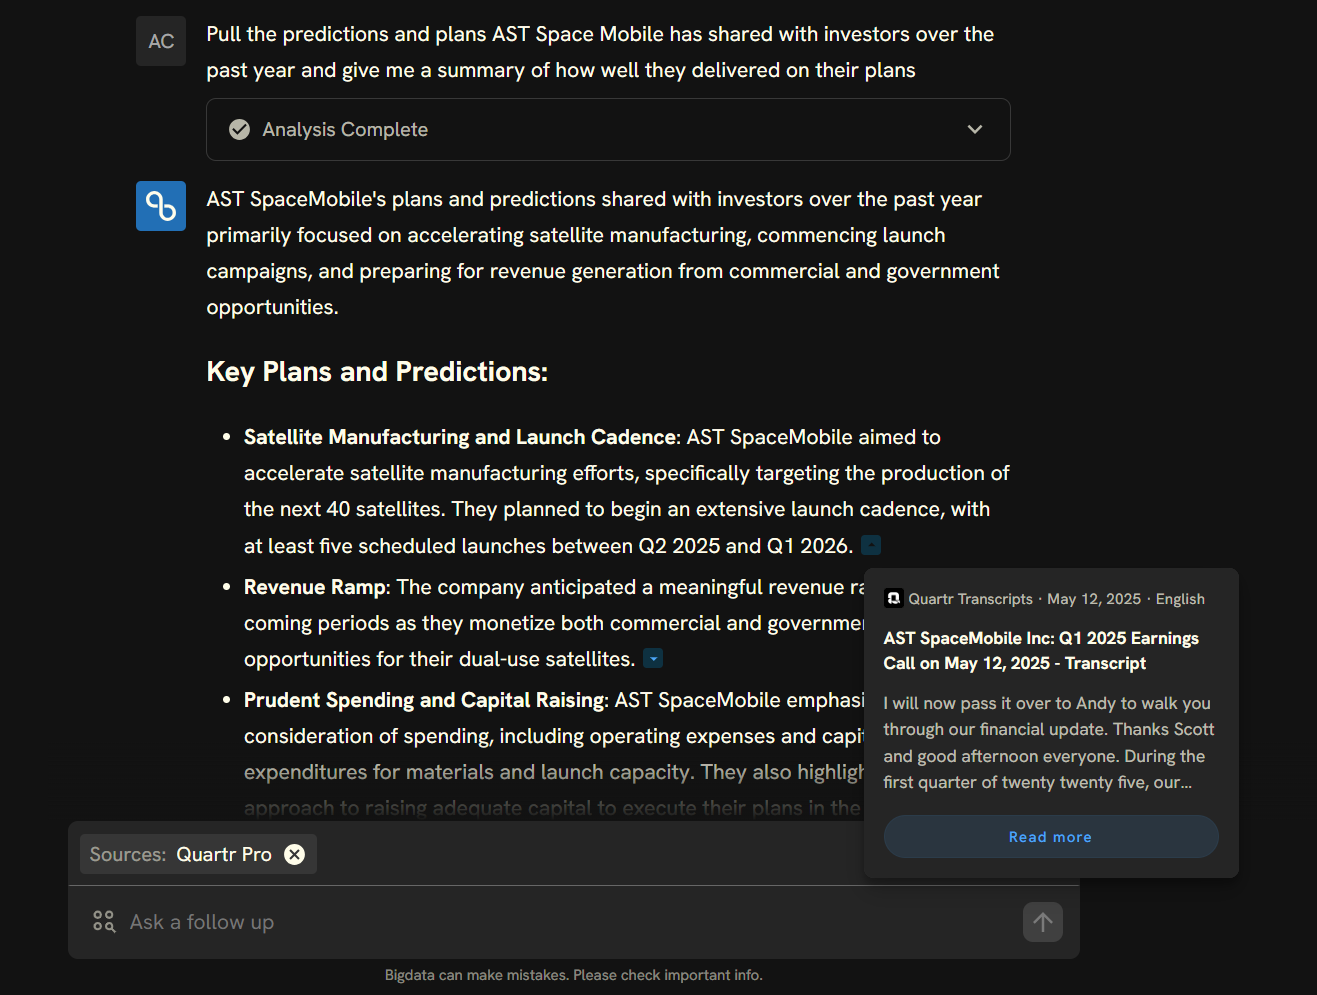Click the send up-arrow button
This screenshot has width=1317, height=995.
click(x=1042, y=922)
